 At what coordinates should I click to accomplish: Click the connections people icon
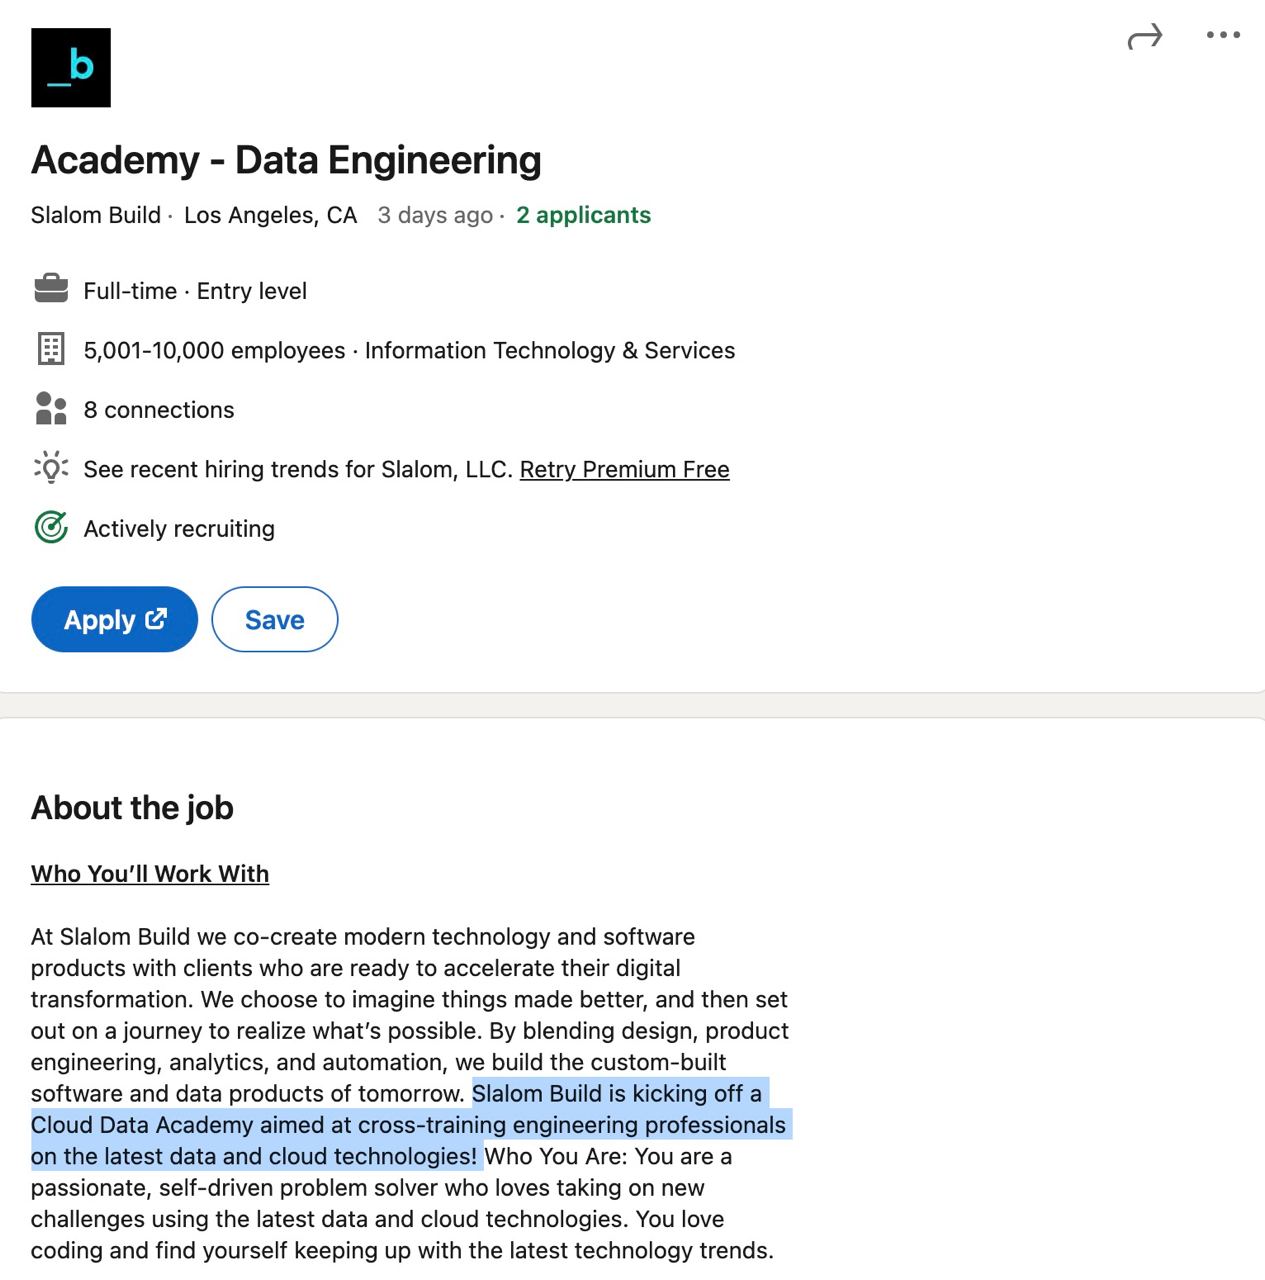(x=51, y=409)
